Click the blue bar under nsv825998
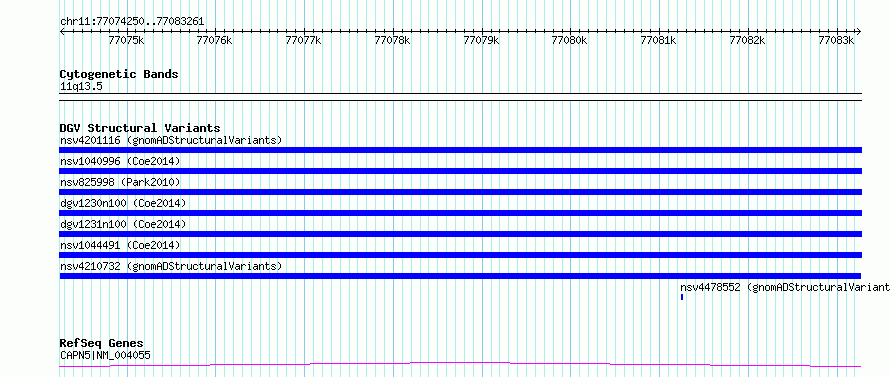The height and width of the screenshot is (377, 890). point(460,192)
